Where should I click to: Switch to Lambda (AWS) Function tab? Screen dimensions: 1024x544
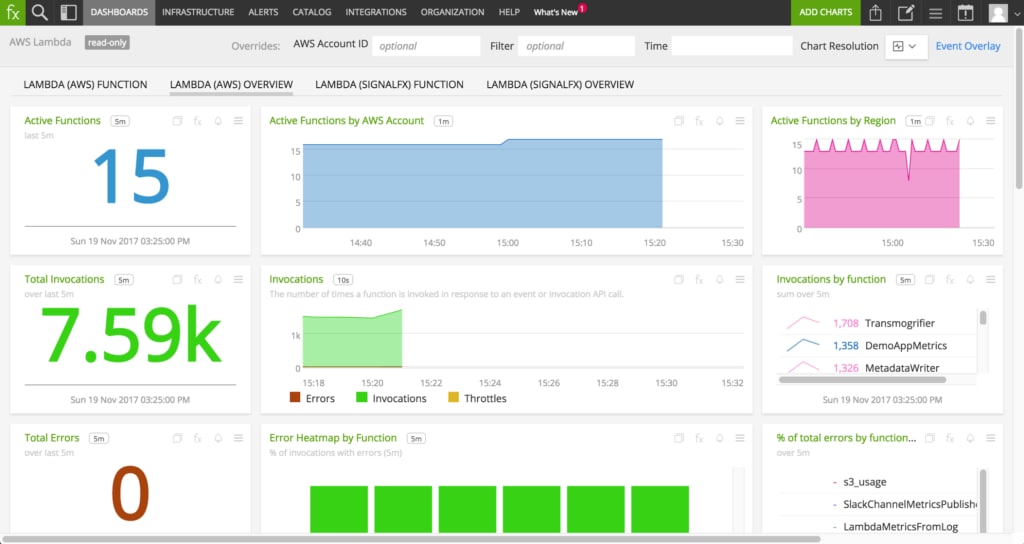tap(86, 85)
